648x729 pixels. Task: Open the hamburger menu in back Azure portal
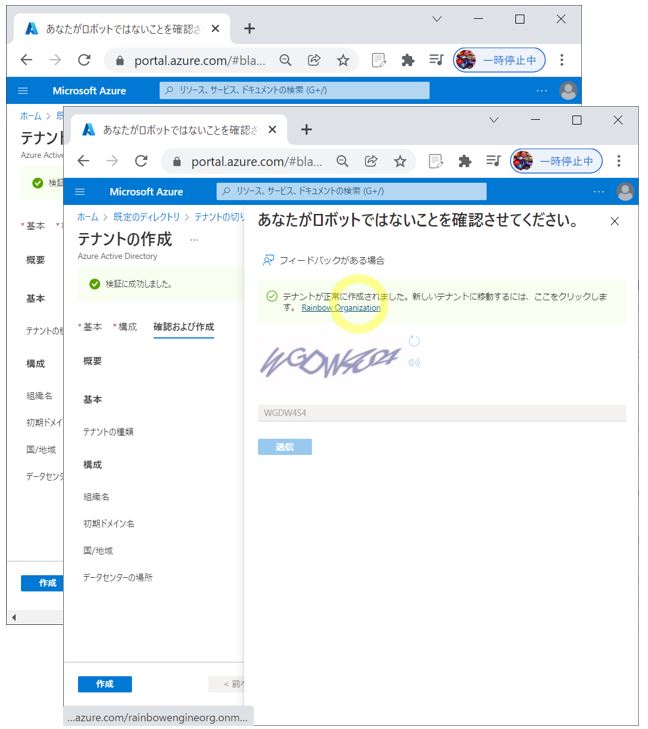pos(23,91)
